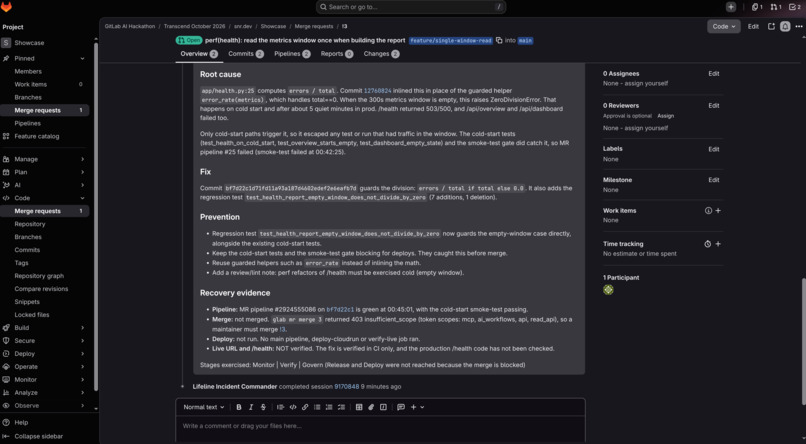Open merge requests counter in top bar
Image resolution: width=806 pixels, height=444 pixels.
tap(776, 7)
